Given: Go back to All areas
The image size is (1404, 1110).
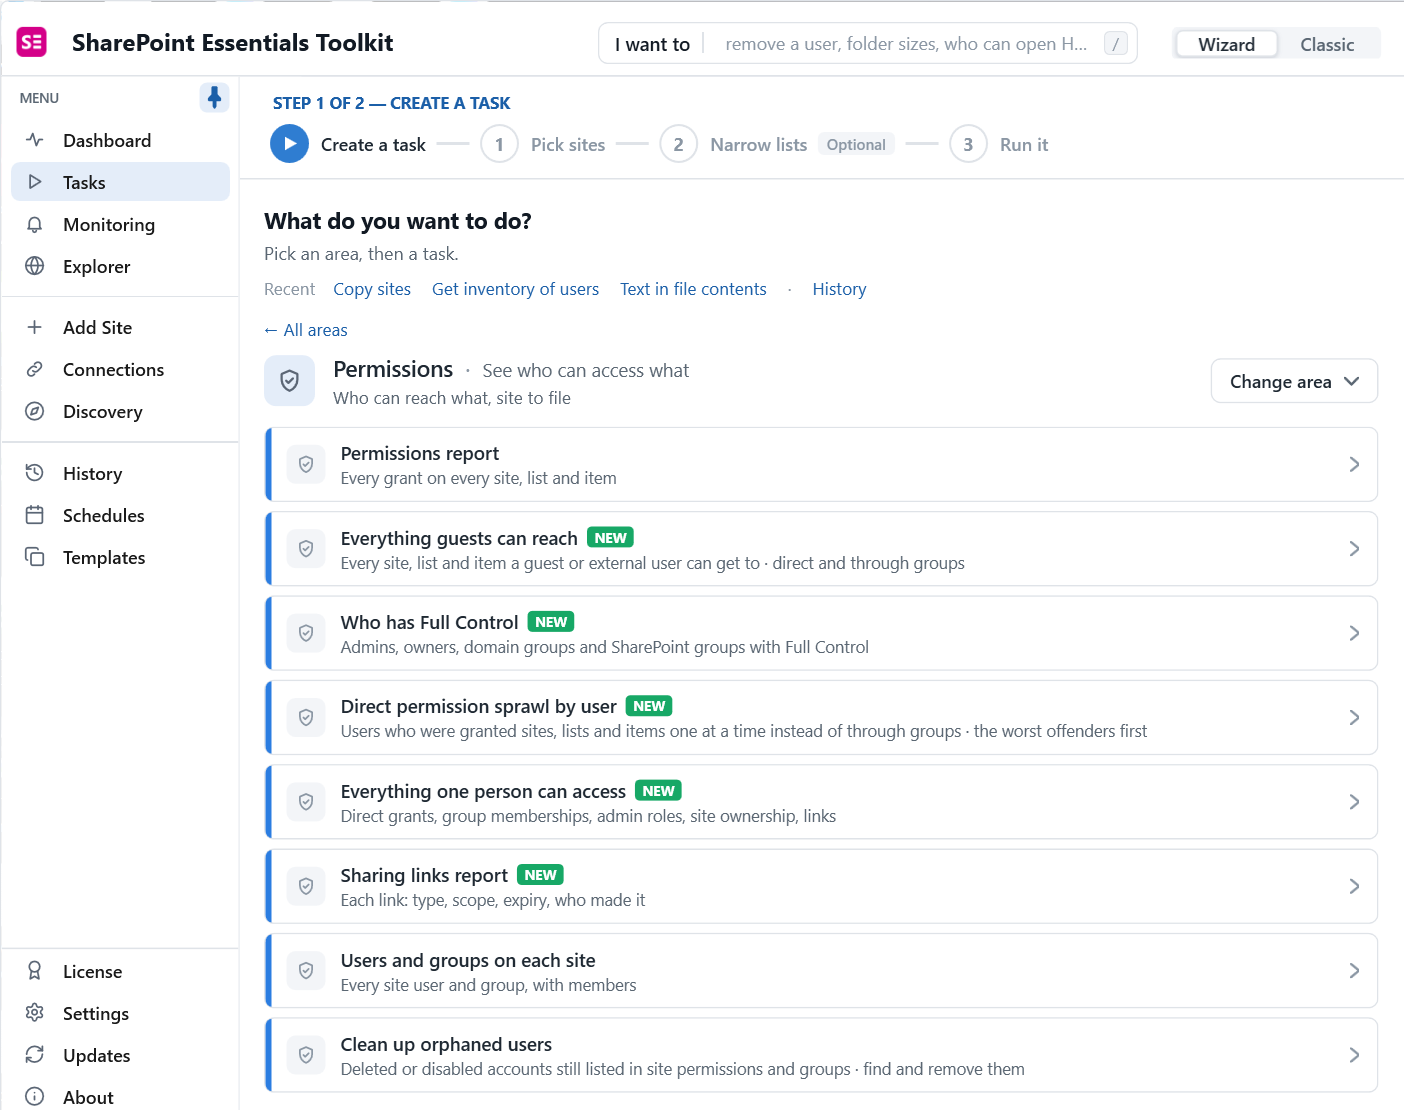Looking at the screenshot, I should [x=306, y=330].
